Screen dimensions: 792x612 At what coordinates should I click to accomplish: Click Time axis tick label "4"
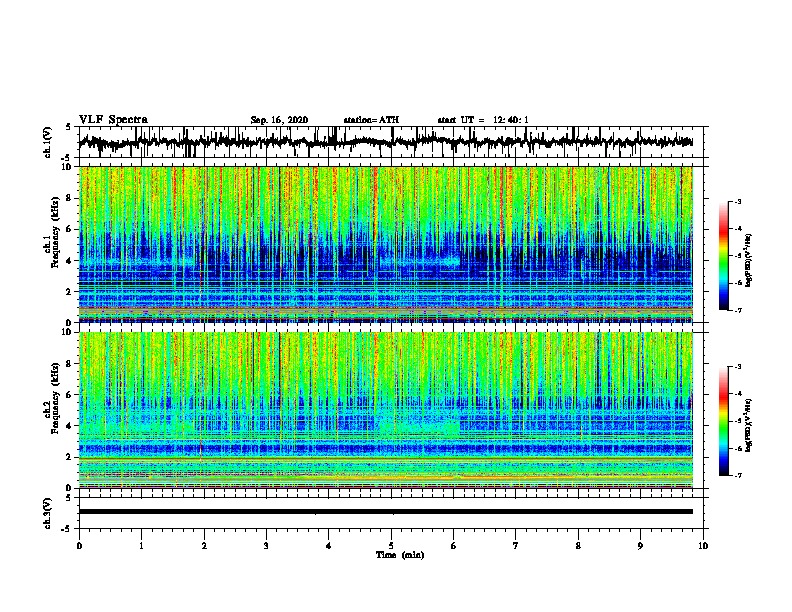(329, 546)
